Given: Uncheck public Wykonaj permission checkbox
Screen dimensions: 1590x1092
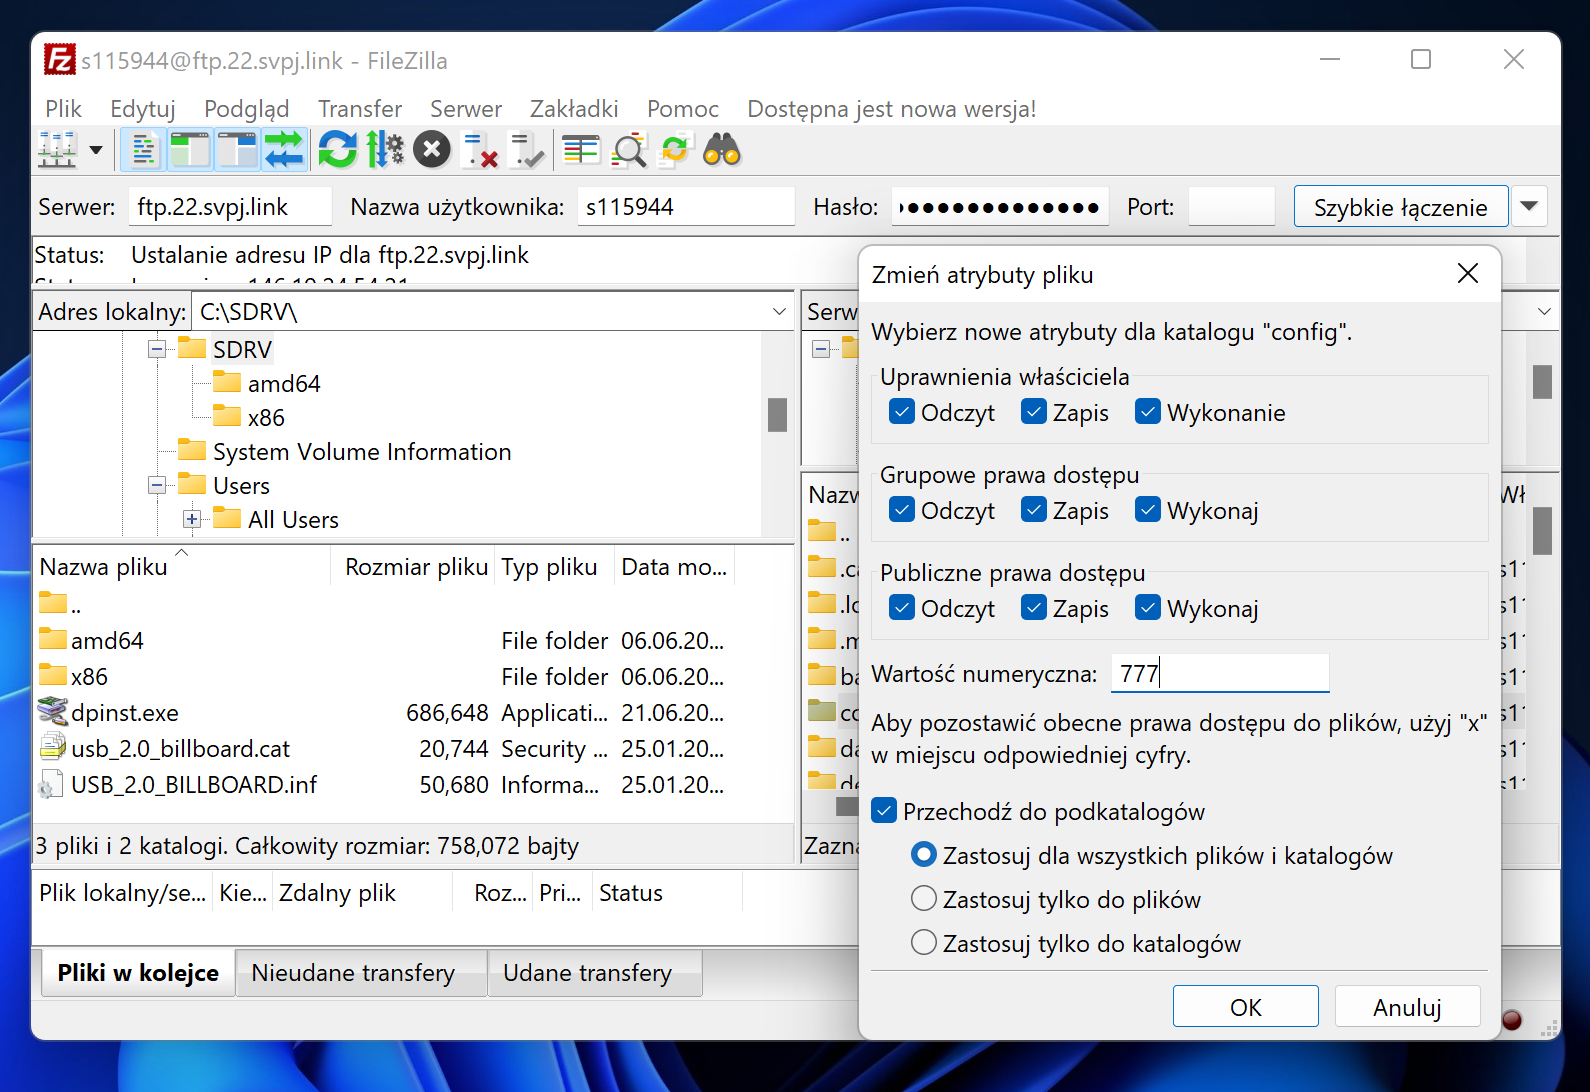Looking at the screenshot, I should click(x=1148, y=608).
